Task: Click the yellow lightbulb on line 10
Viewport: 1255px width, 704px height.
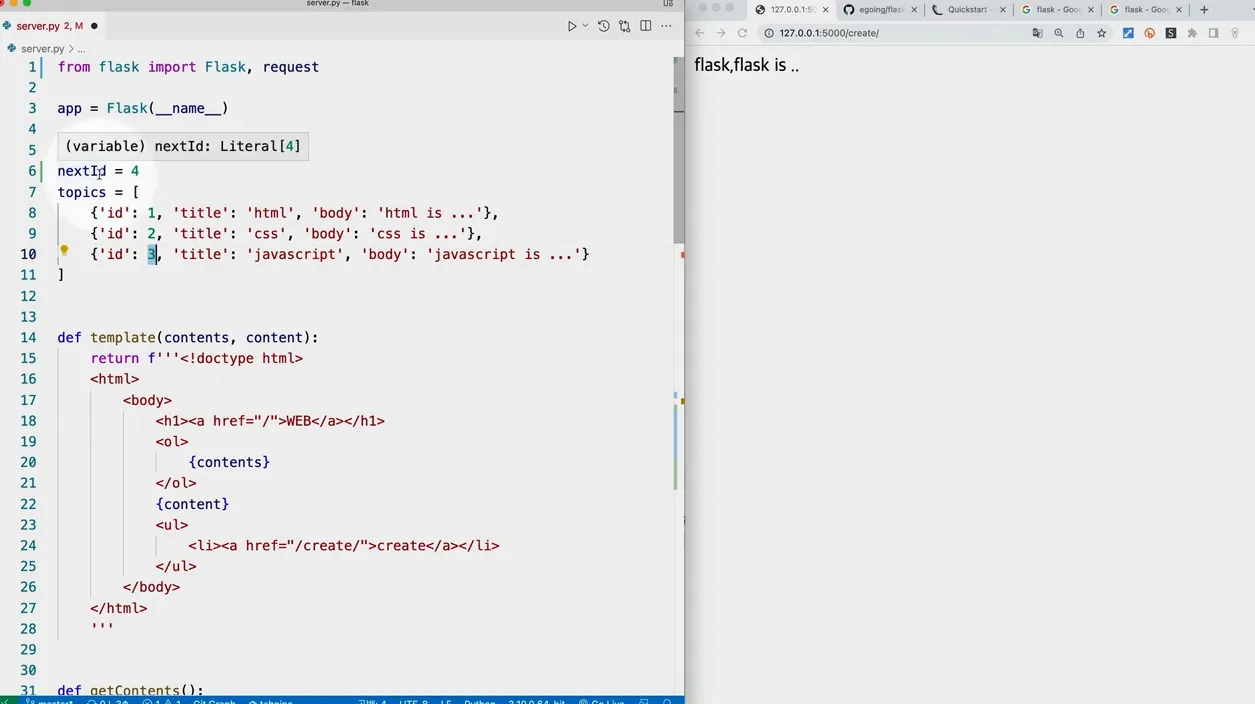Action: pos(64,251)
